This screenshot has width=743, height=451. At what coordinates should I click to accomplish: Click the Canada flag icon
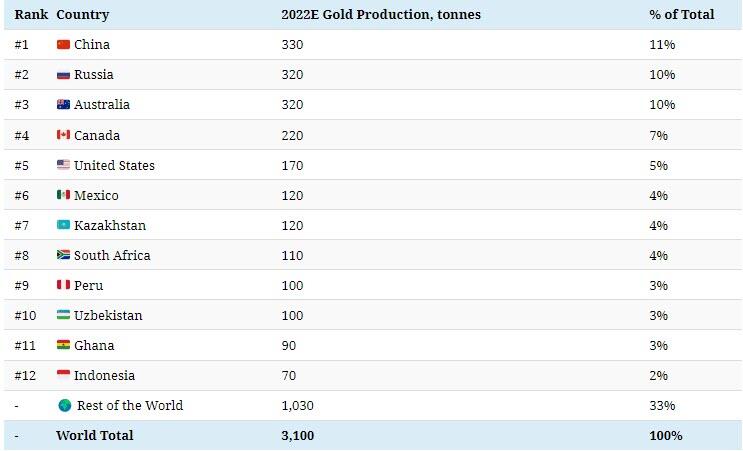tap(63, 135)
